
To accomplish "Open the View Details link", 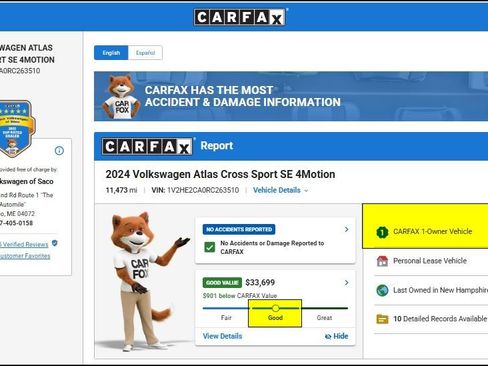I will tap(222, 336).
